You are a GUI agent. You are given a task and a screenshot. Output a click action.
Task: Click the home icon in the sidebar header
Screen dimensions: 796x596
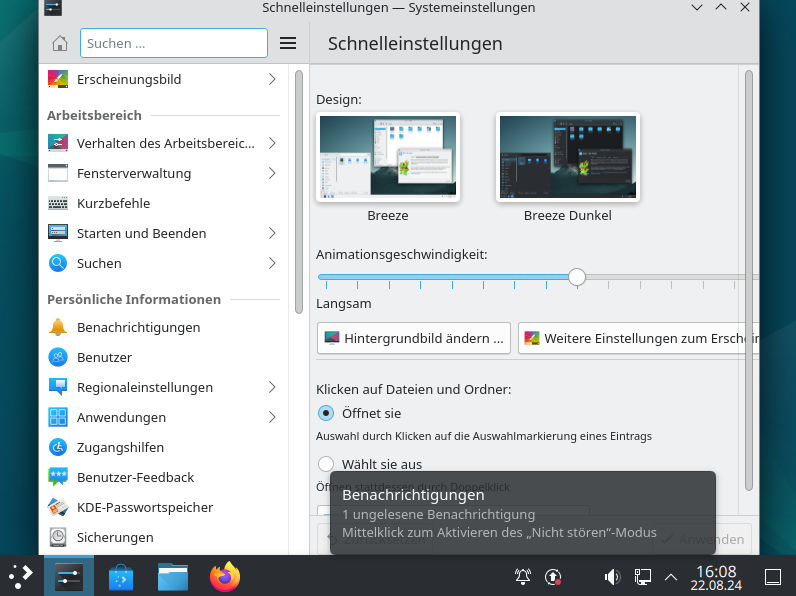tap(60, 44)
